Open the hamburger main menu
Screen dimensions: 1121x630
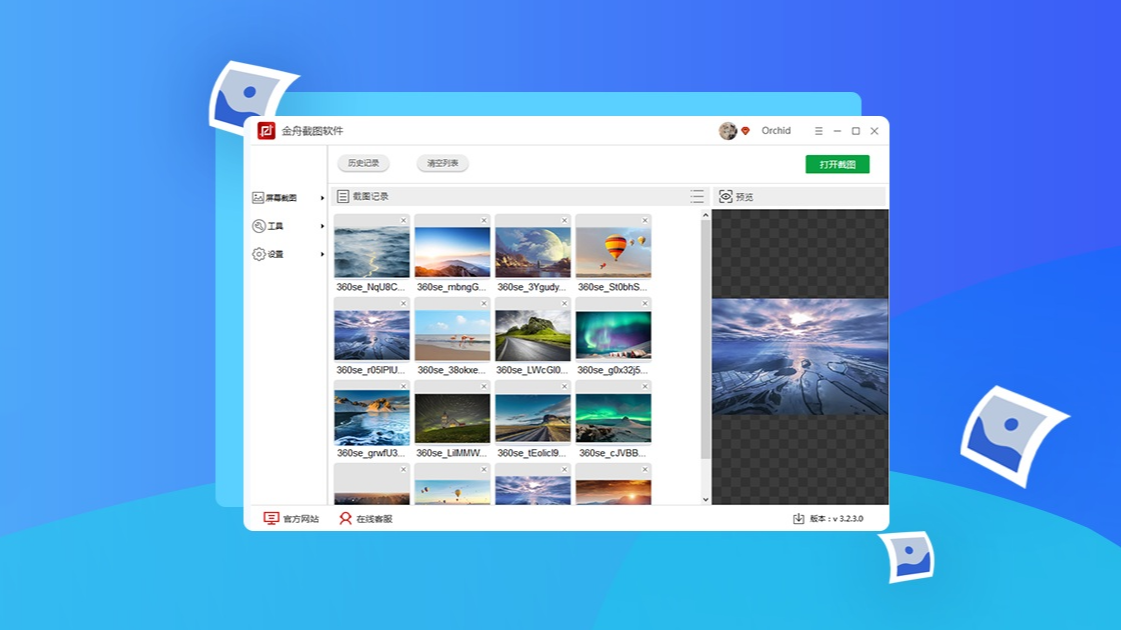(x=819, y=131)
